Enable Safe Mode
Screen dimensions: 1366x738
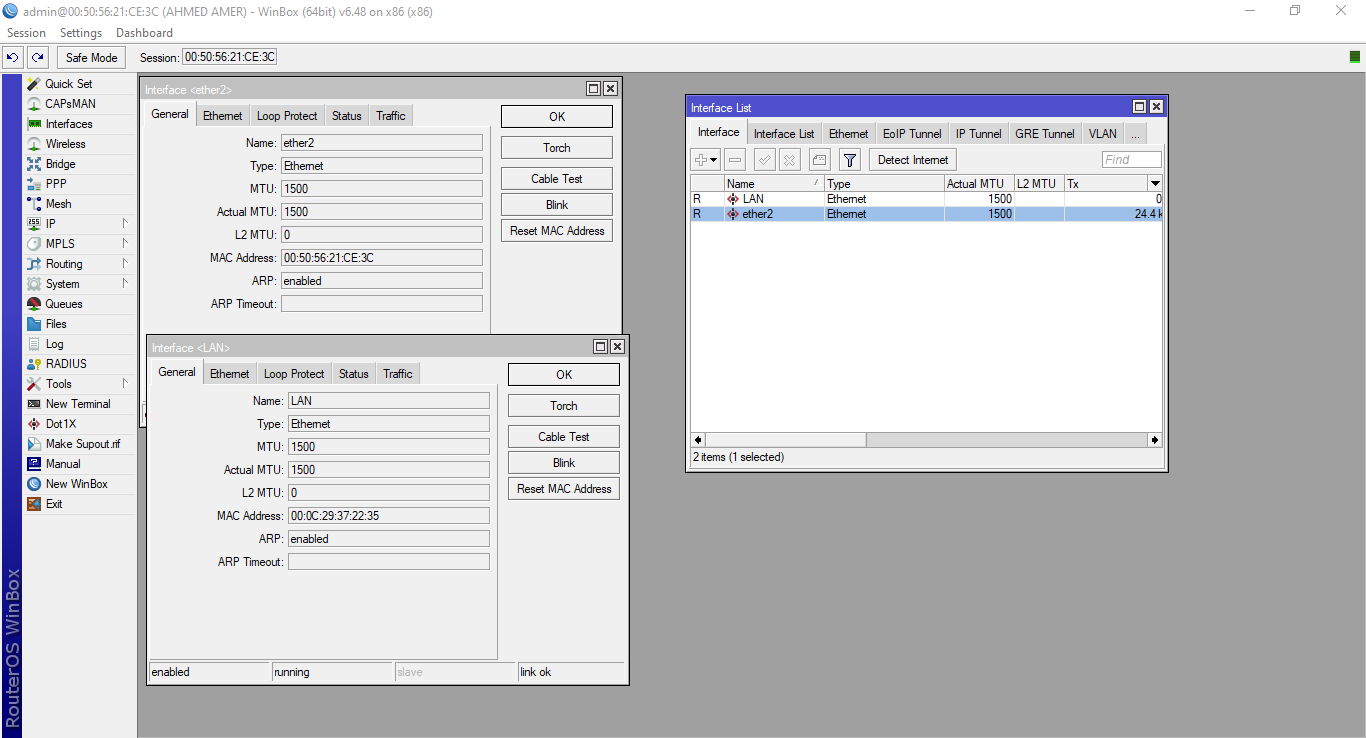(90, 57)
